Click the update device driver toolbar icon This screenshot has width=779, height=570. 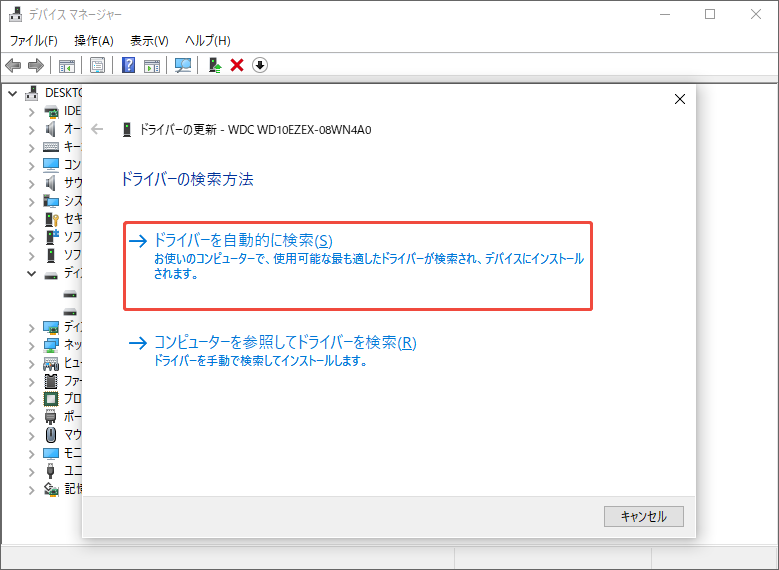coord(215,65)
